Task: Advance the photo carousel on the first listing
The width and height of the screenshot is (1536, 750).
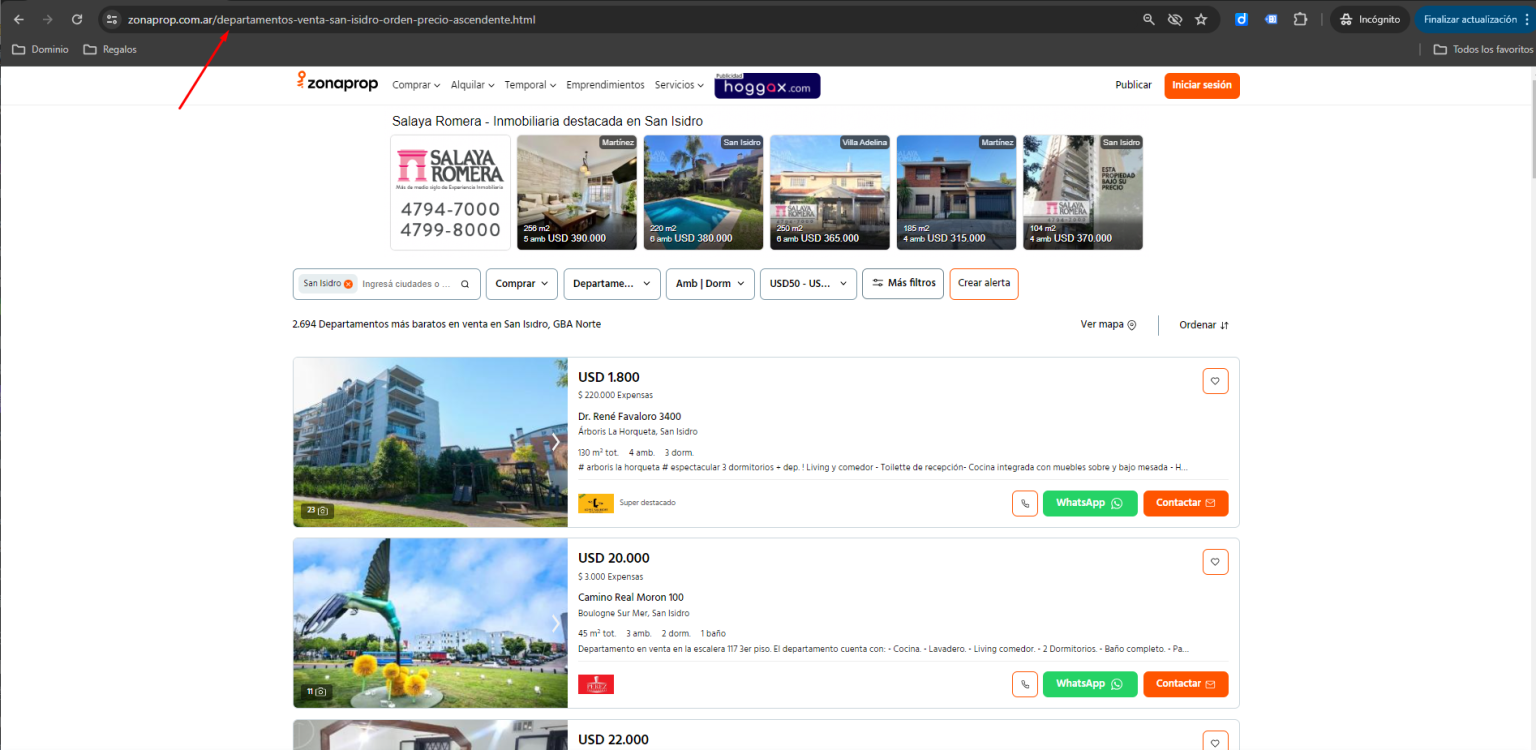Action: pyautogui.click(x=556, y=441)
